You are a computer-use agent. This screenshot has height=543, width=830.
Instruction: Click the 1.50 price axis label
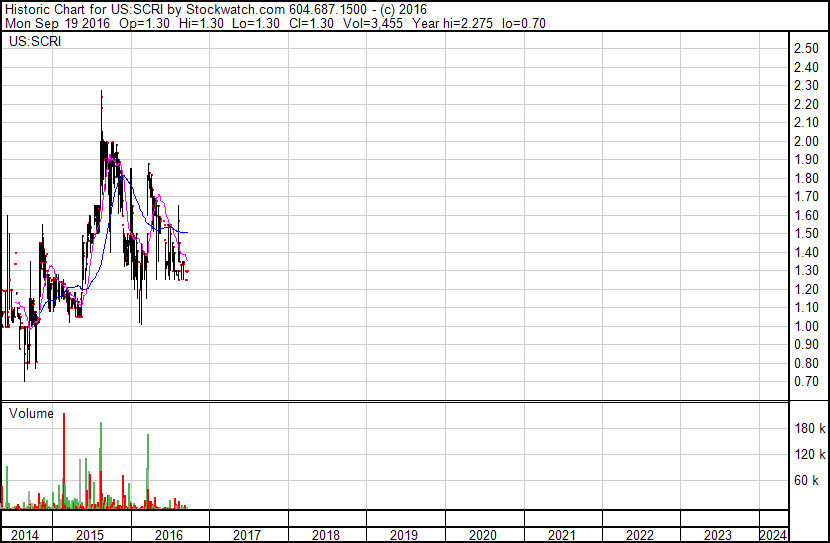pos(806,233)
